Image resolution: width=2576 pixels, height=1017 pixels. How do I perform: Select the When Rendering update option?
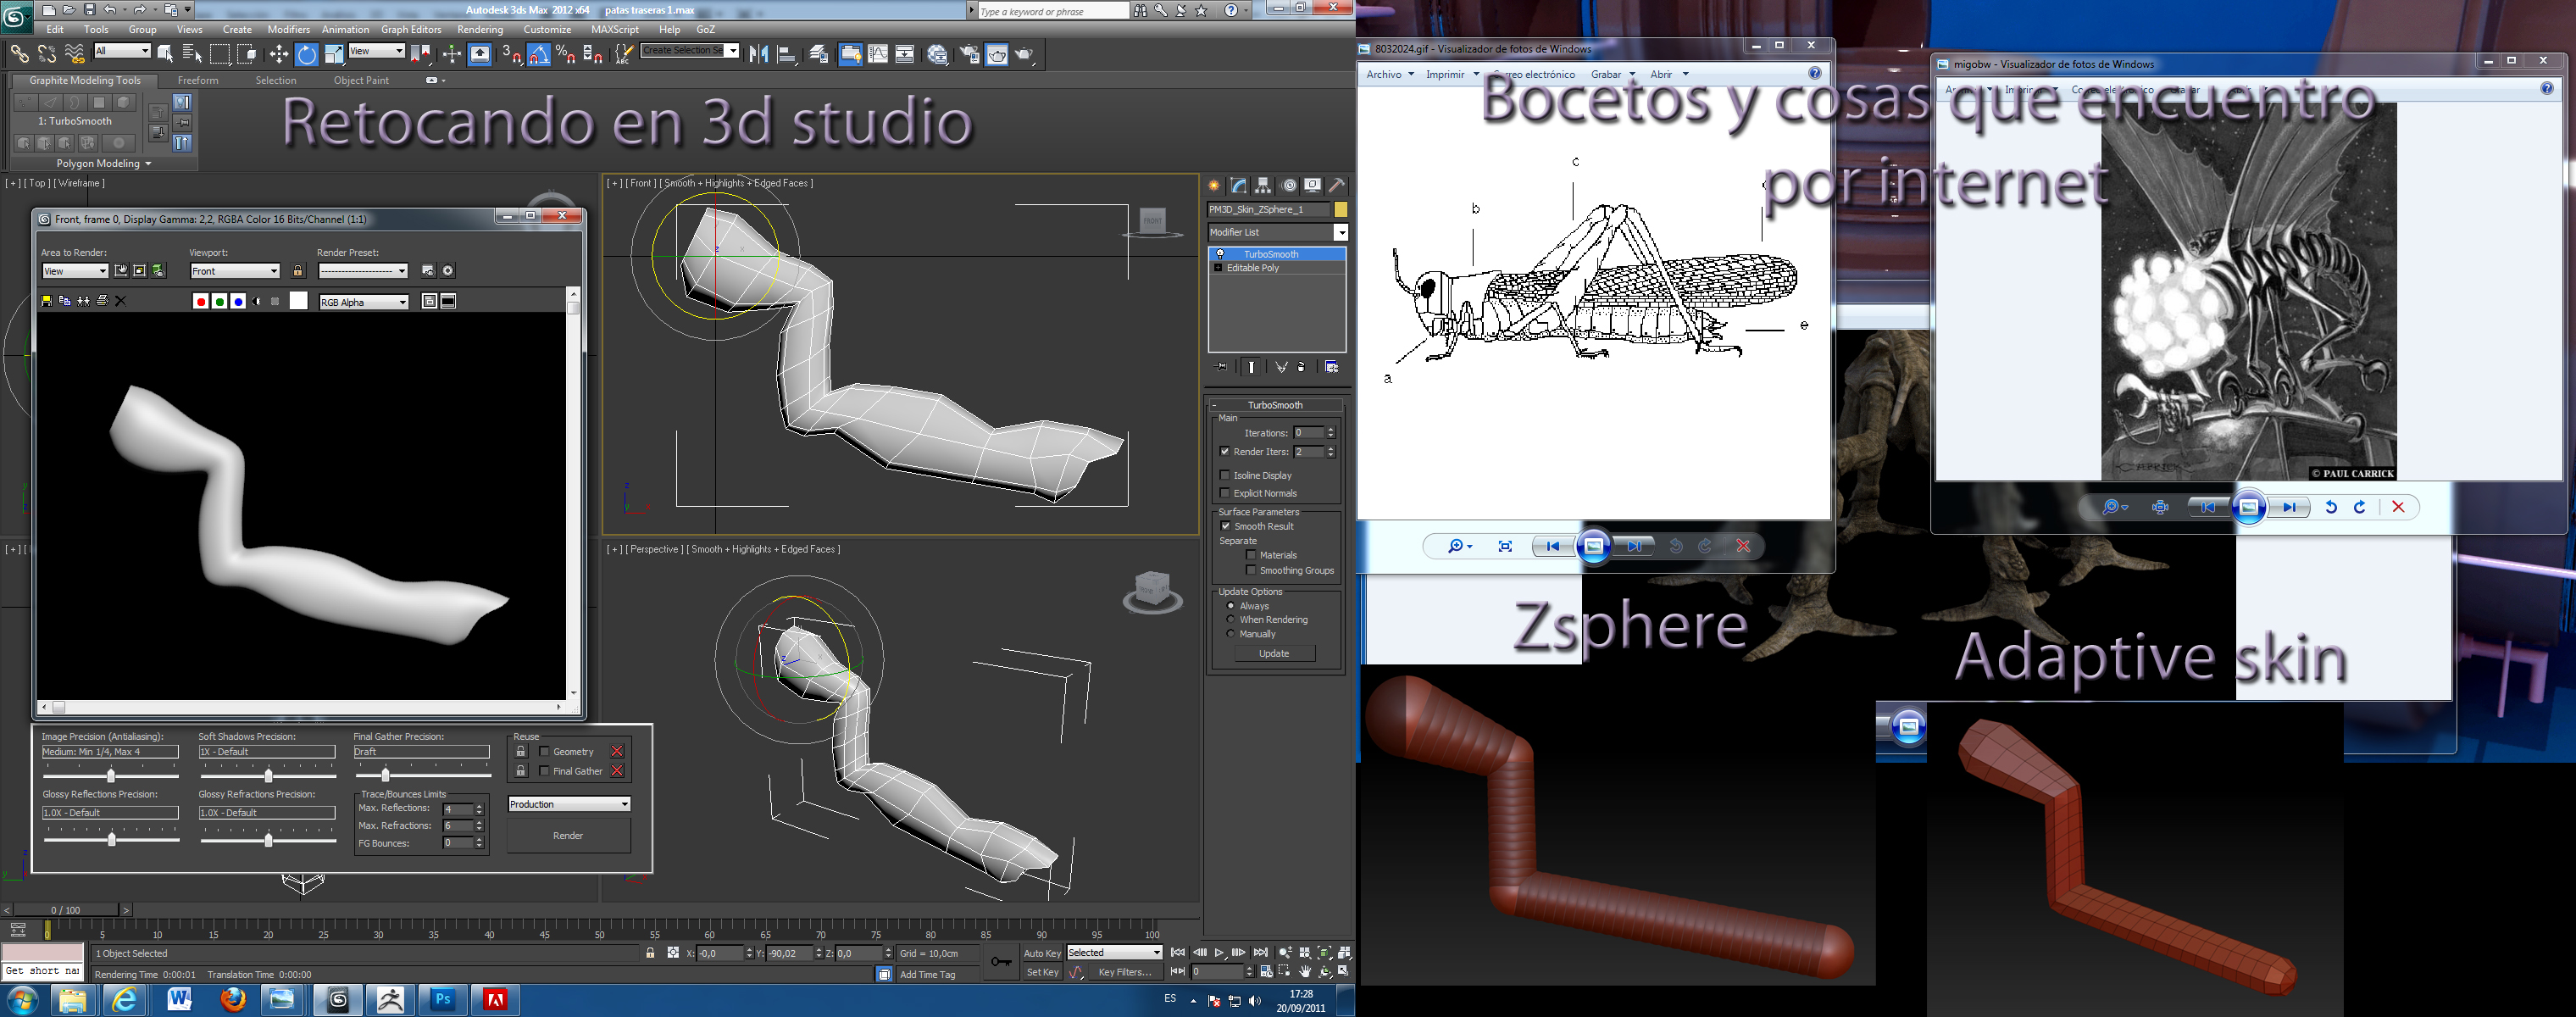click(x=1230, y=620)
